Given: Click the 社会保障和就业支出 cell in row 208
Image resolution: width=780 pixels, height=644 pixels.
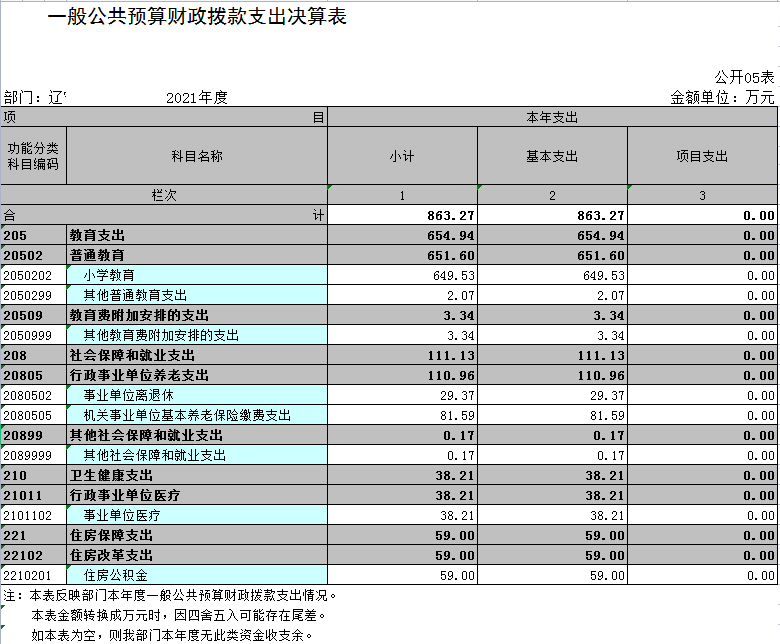Looking at the screenshot, I should coord(196,355).
